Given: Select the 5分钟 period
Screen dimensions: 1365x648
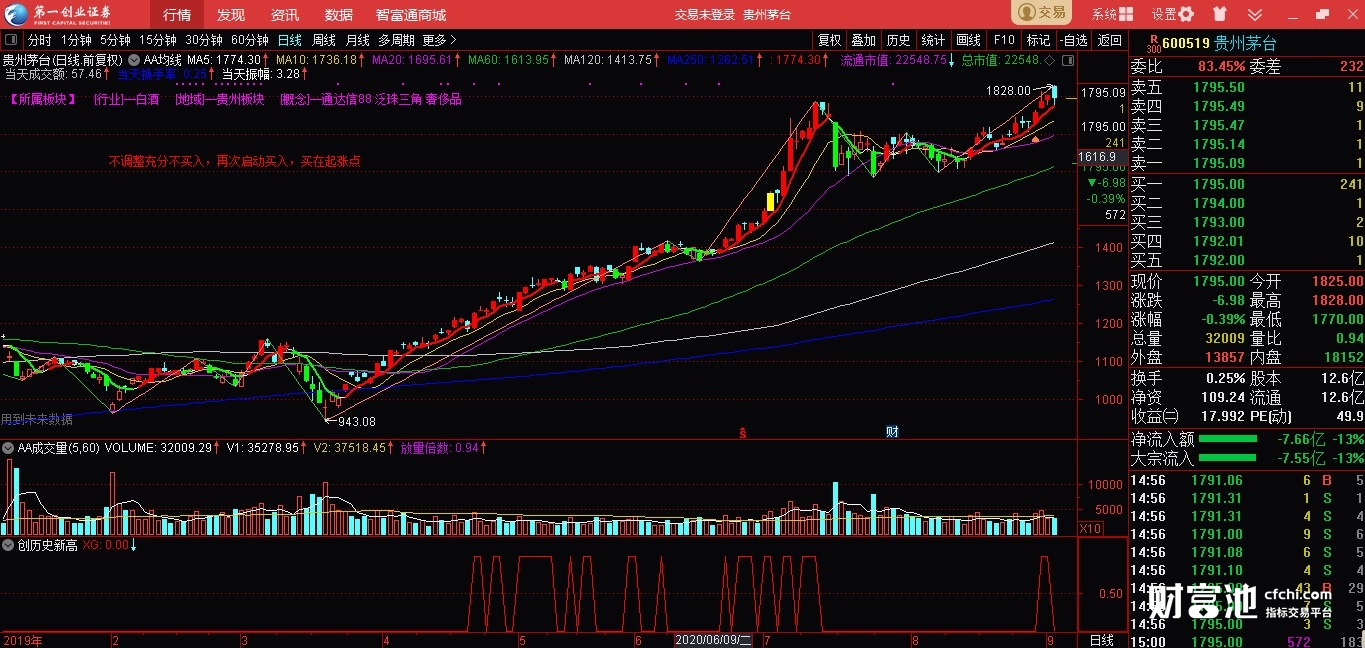Looking at the screenshot, I should pyautogui.click(x=115, y=40).
